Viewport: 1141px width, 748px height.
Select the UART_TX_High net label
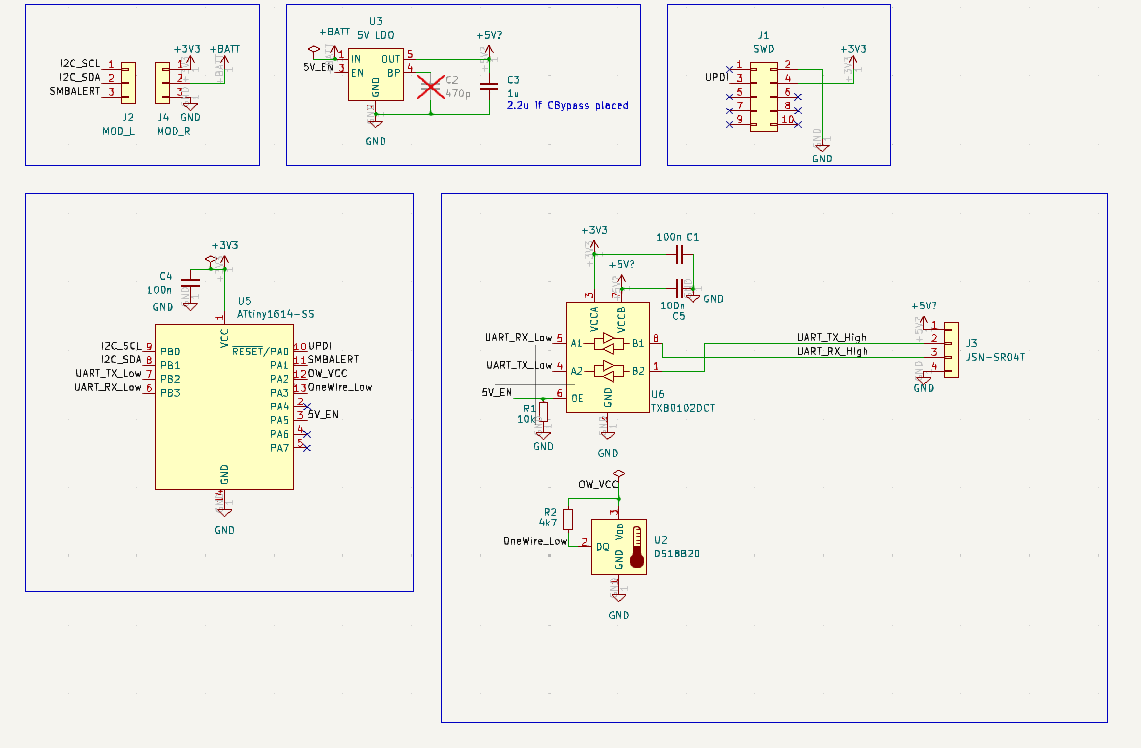831,338
